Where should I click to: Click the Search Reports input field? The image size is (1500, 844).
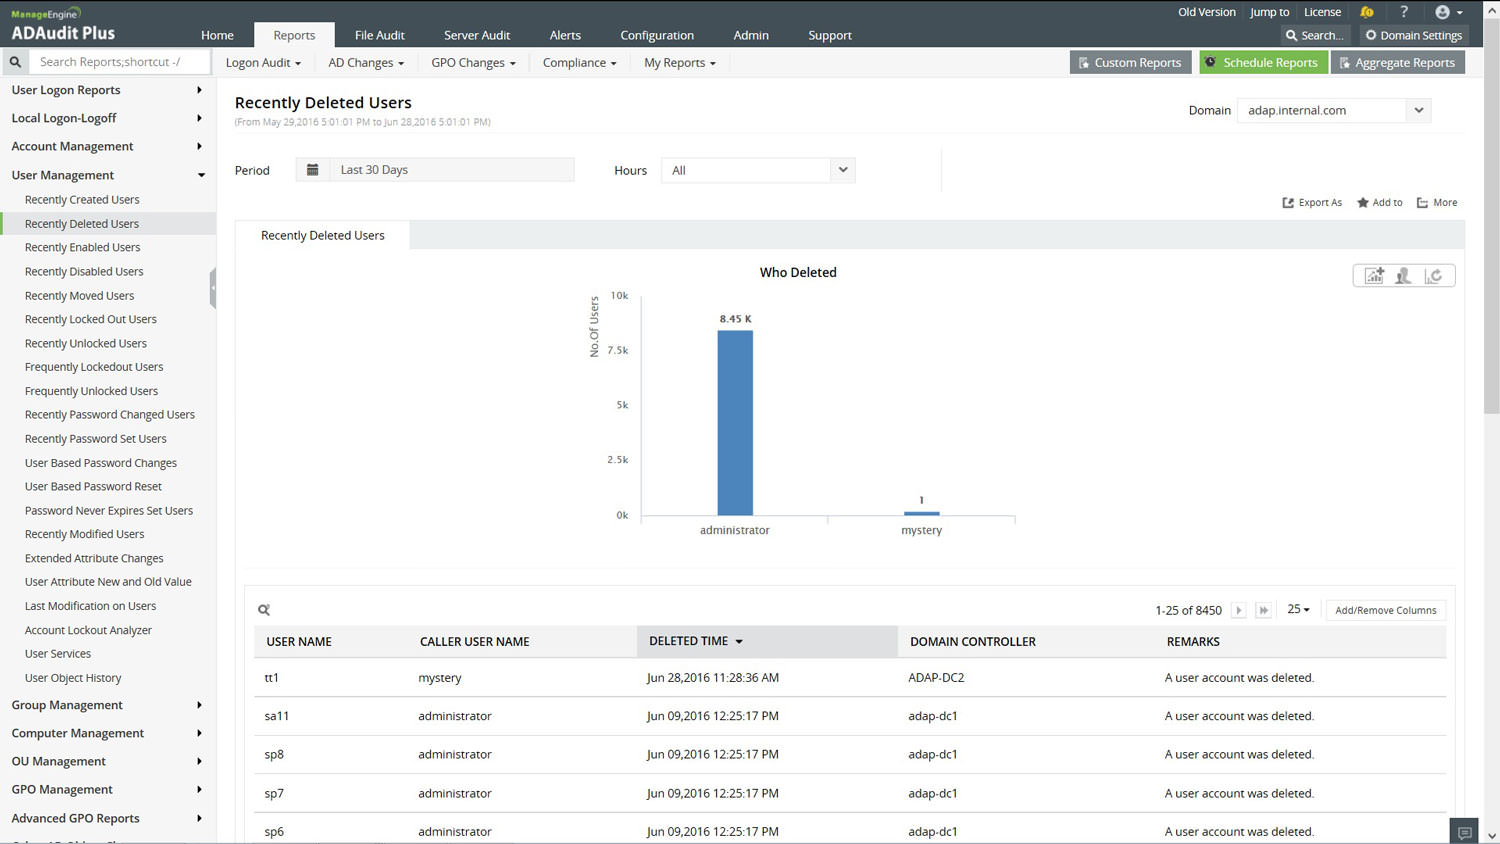120,62
